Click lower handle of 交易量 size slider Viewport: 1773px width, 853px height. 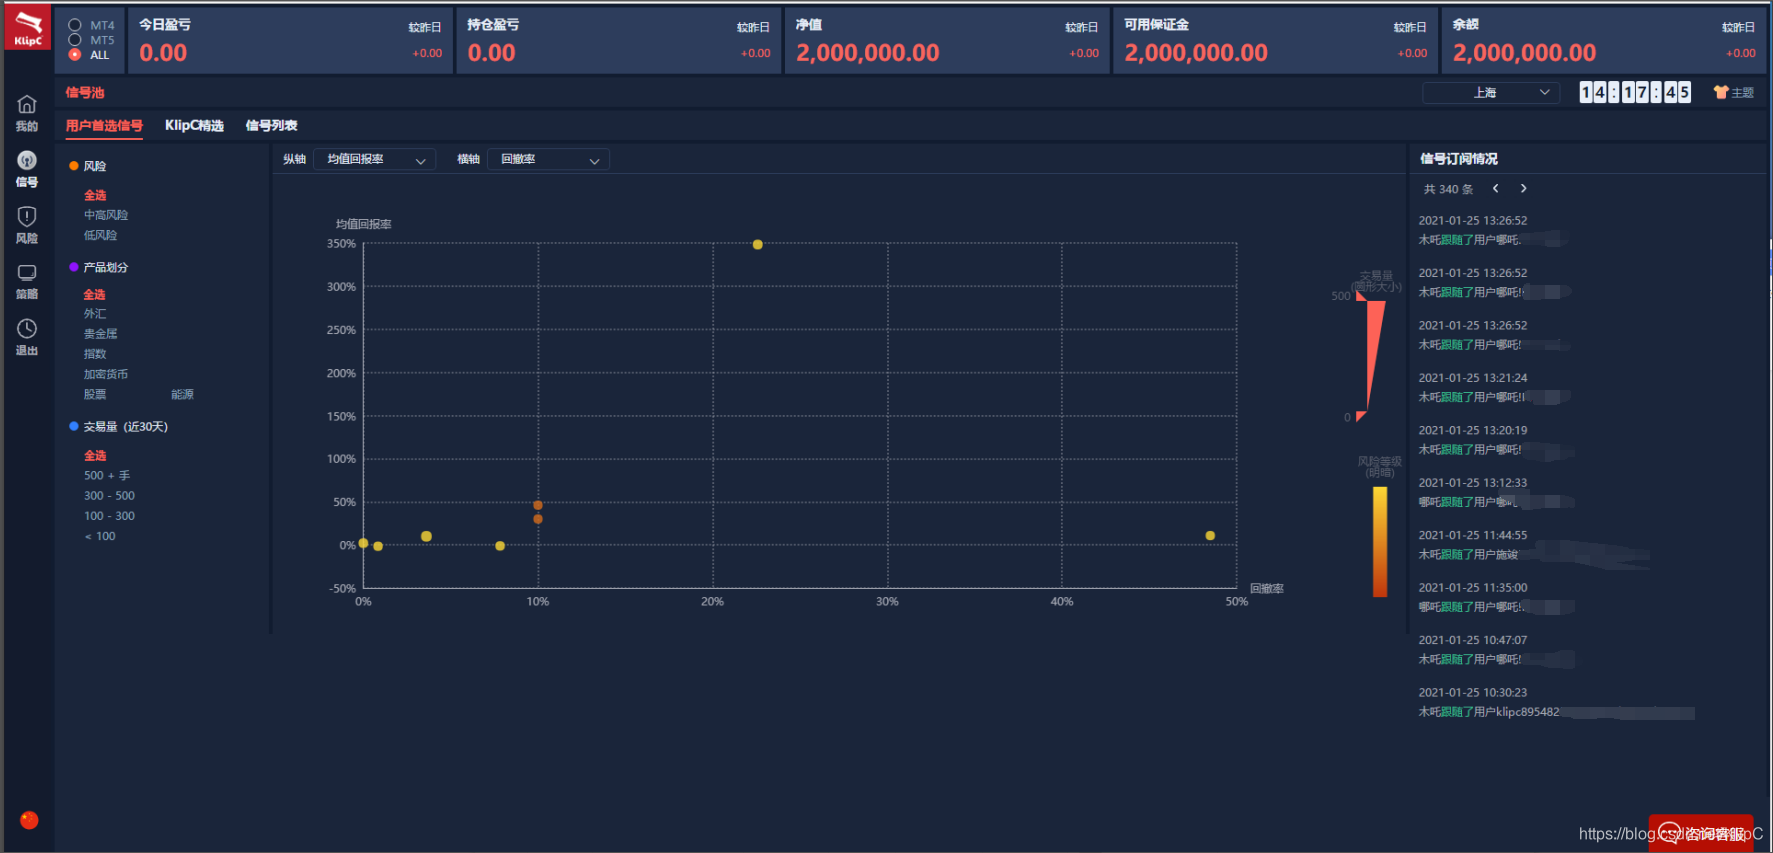point(1360,416)
